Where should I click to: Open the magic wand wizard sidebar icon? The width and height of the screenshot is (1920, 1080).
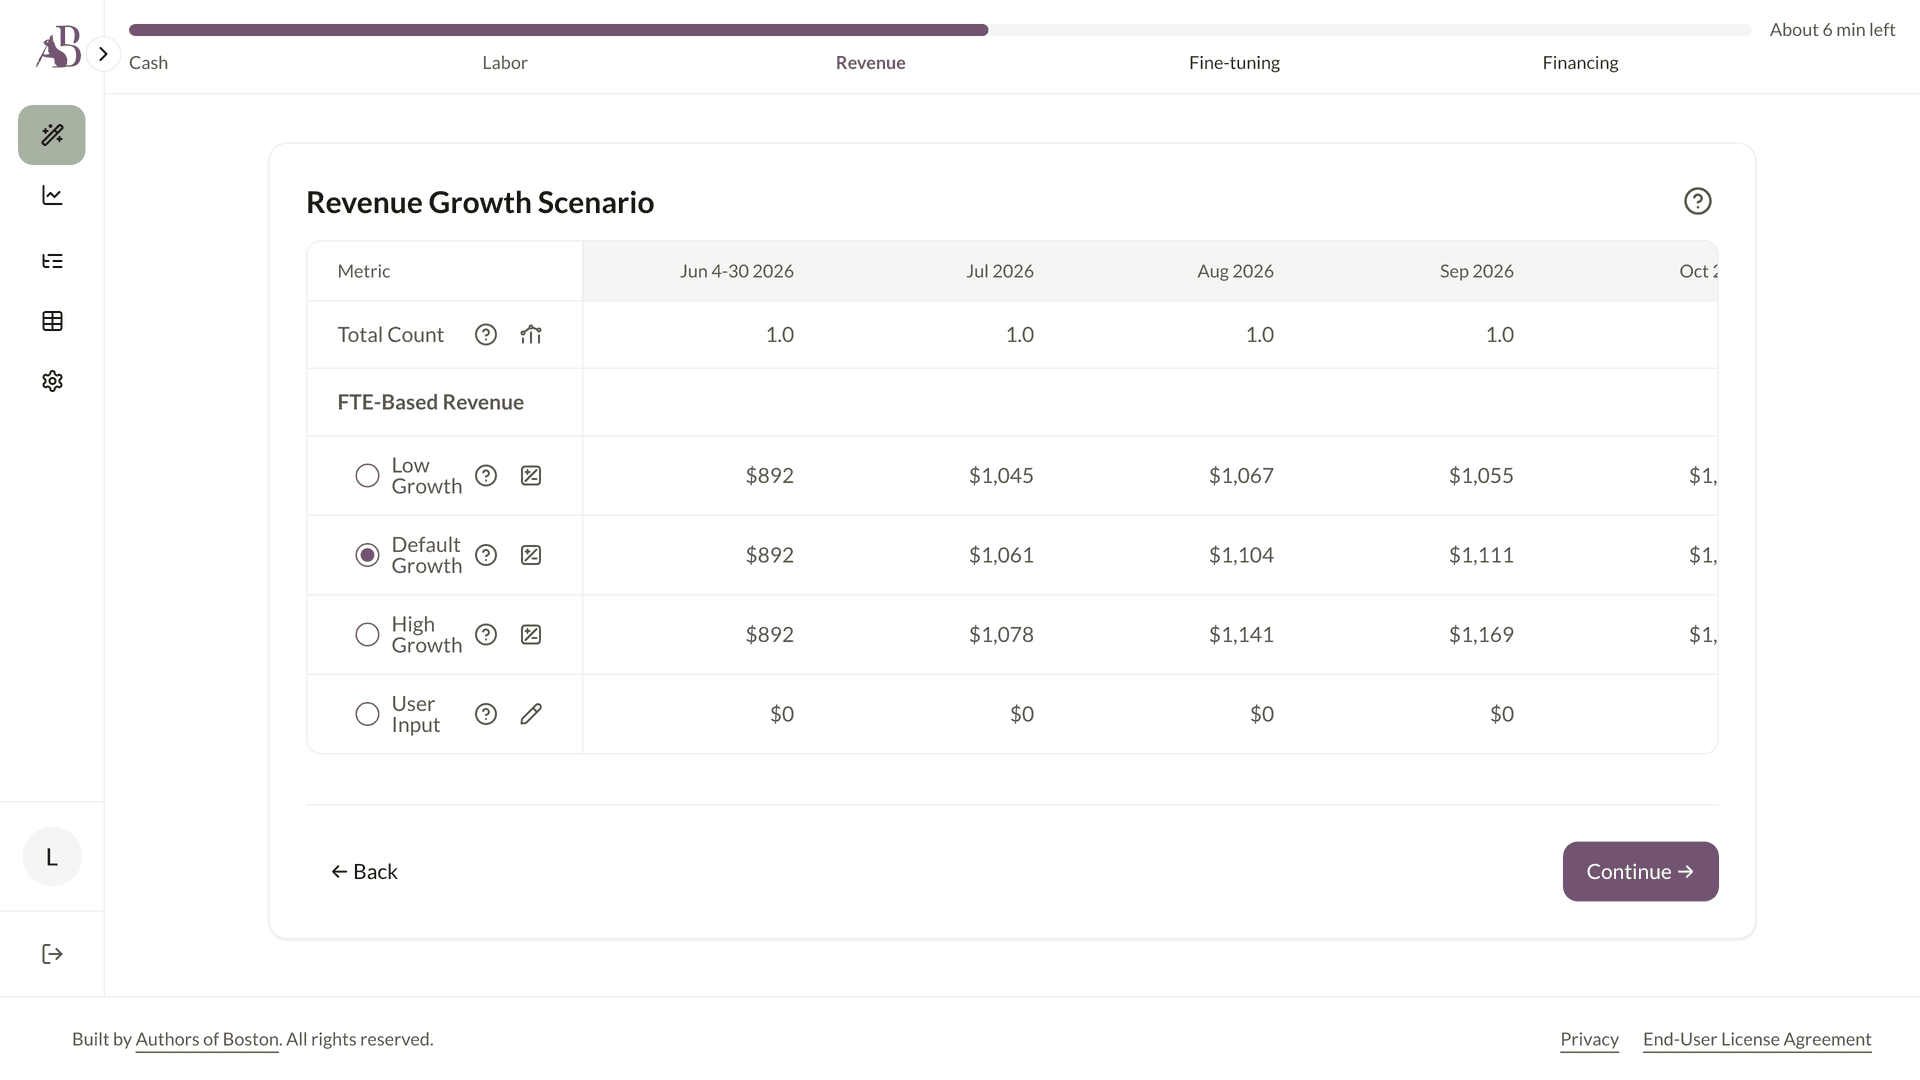52,135
